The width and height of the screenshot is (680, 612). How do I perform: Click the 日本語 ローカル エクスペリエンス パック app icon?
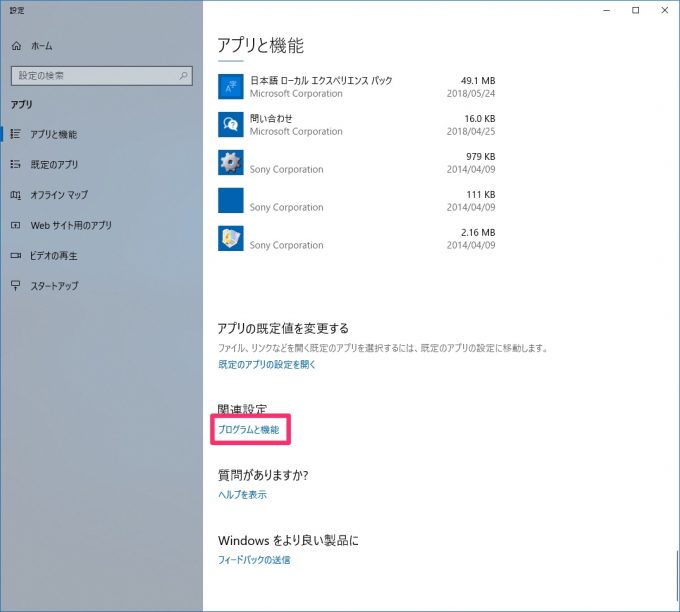(x=230, y=87)
